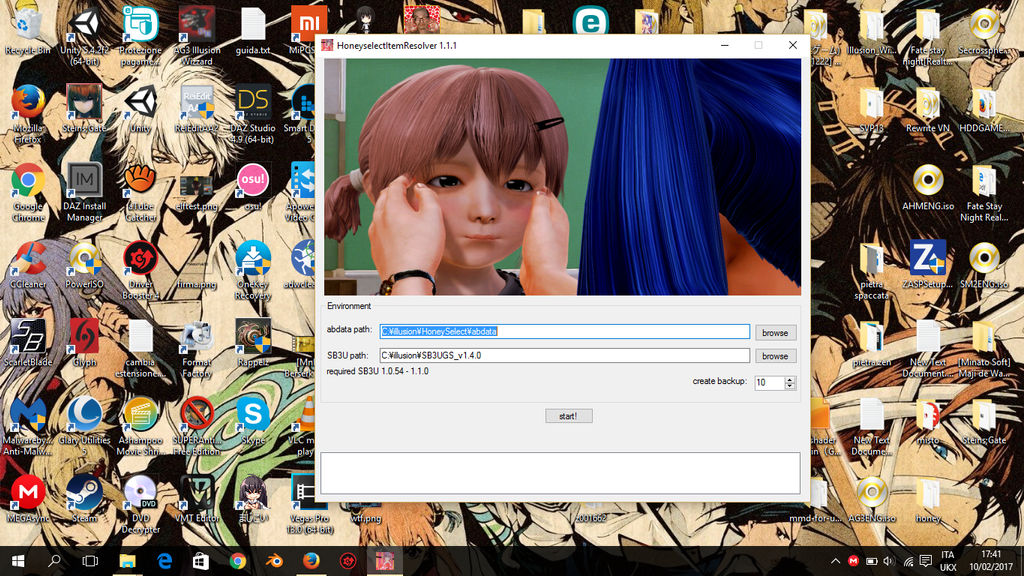Launch Microsoft Edge from the taskbar
The width and height of the screenshot is (1024, 576).
pos(164,561)
